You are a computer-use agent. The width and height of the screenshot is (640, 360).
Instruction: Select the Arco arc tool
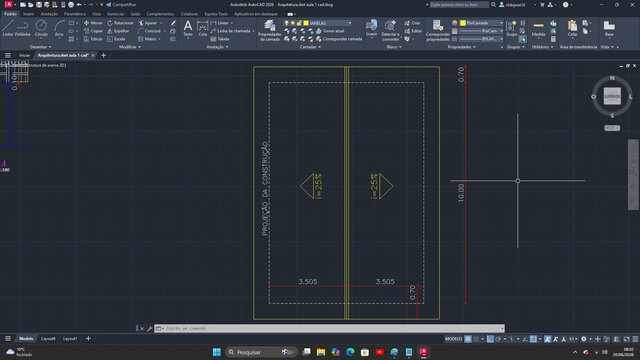click(x=59, y=28)
